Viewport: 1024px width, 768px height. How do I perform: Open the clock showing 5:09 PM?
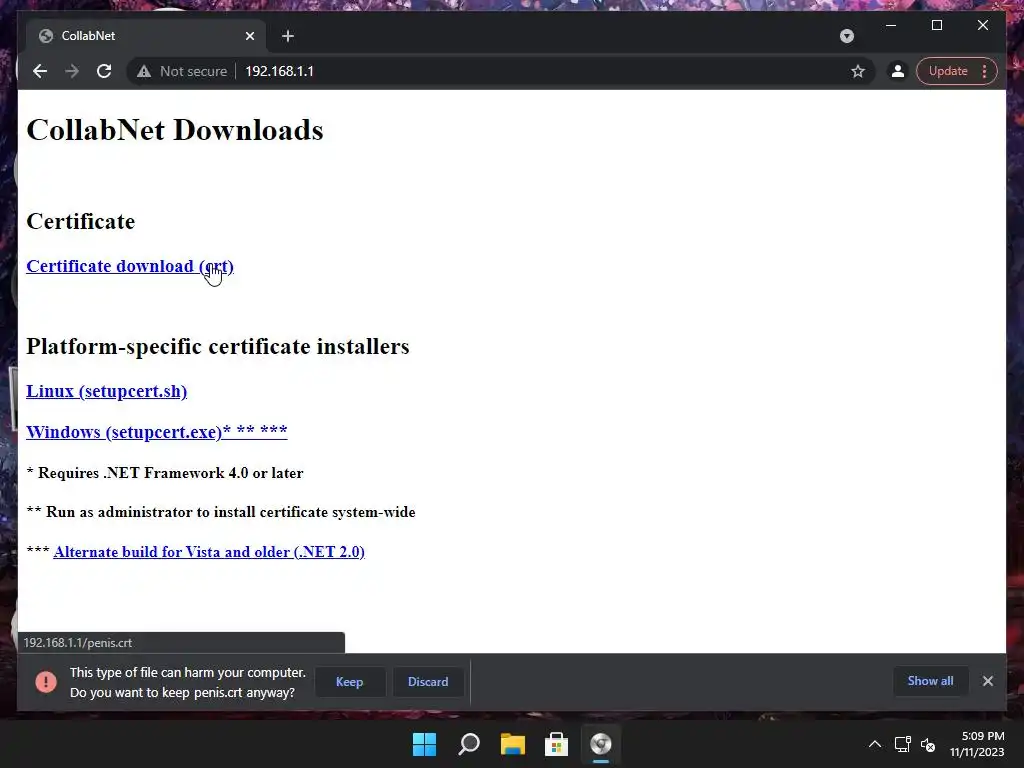click(977, 744)
